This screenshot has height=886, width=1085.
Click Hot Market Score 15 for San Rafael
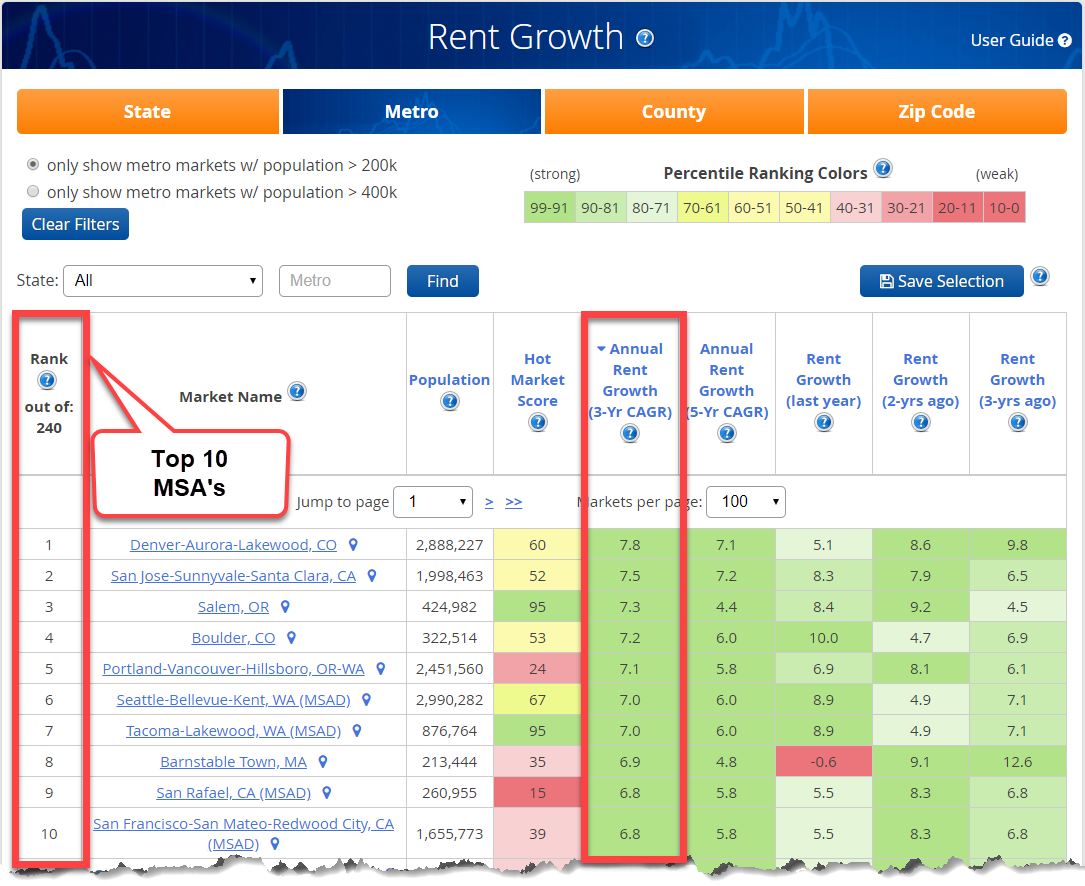[x=538, y=793]
